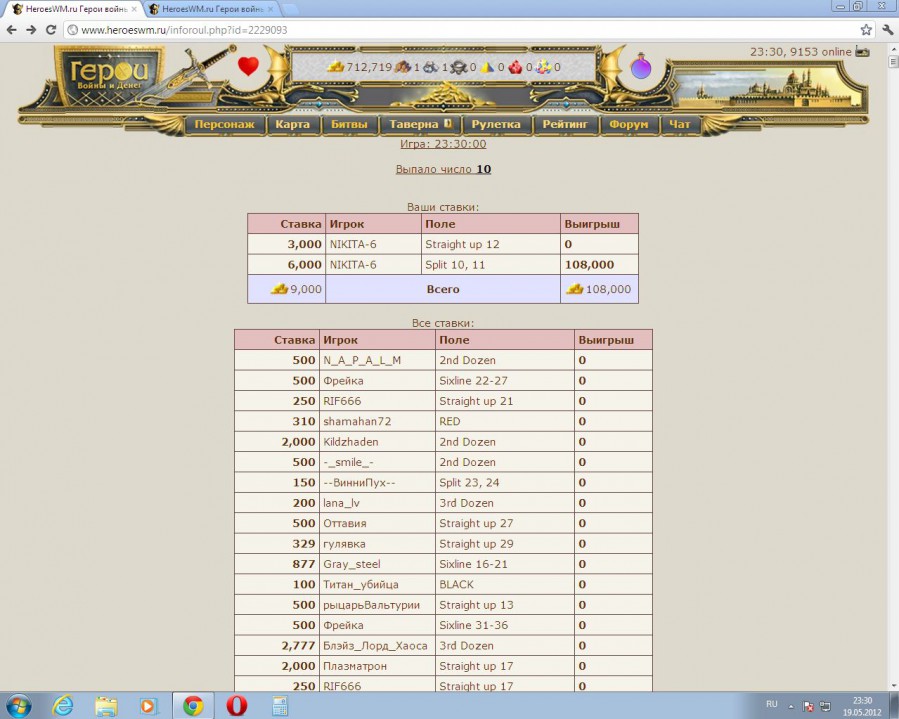Open player Блэйз_Лорд_Хаоса profile link
899x719 pixels.
coord(375,646)
